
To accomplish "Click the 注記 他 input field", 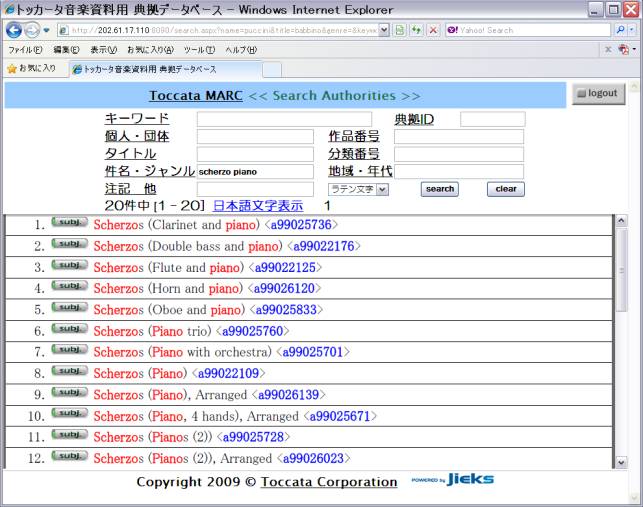I will (x=255, y=190).
